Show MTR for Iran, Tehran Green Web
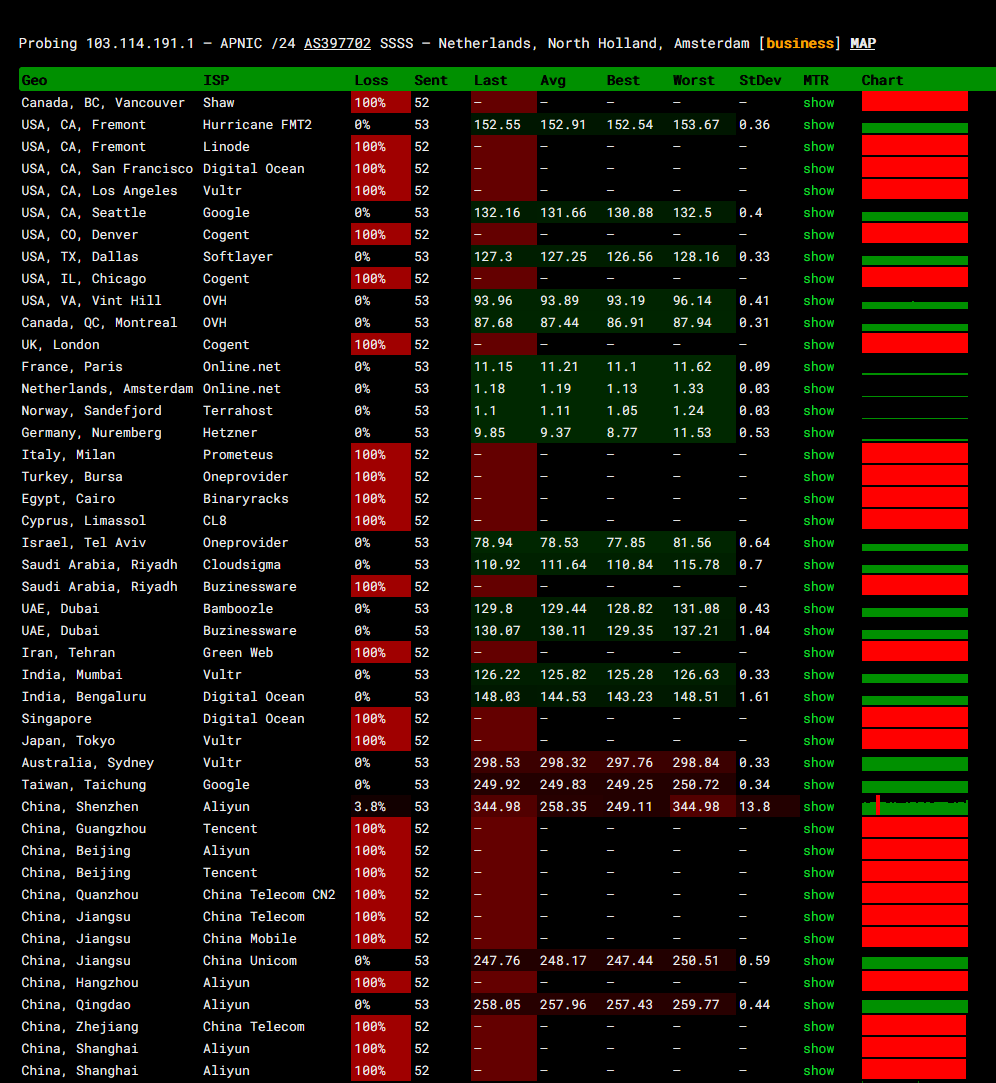The image size is (996, 1083). coord(818,653)
